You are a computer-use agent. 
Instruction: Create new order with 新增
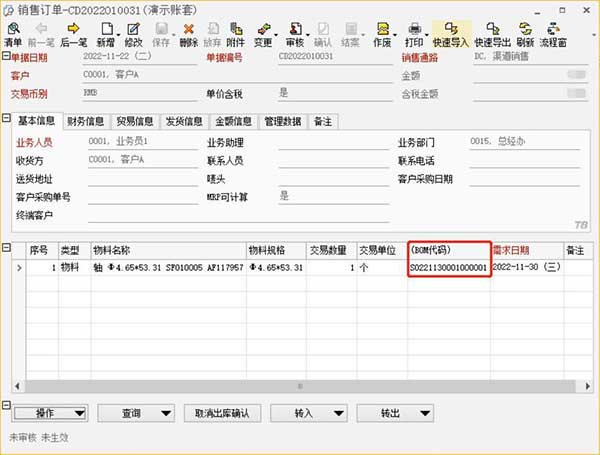tap(106, 34)
